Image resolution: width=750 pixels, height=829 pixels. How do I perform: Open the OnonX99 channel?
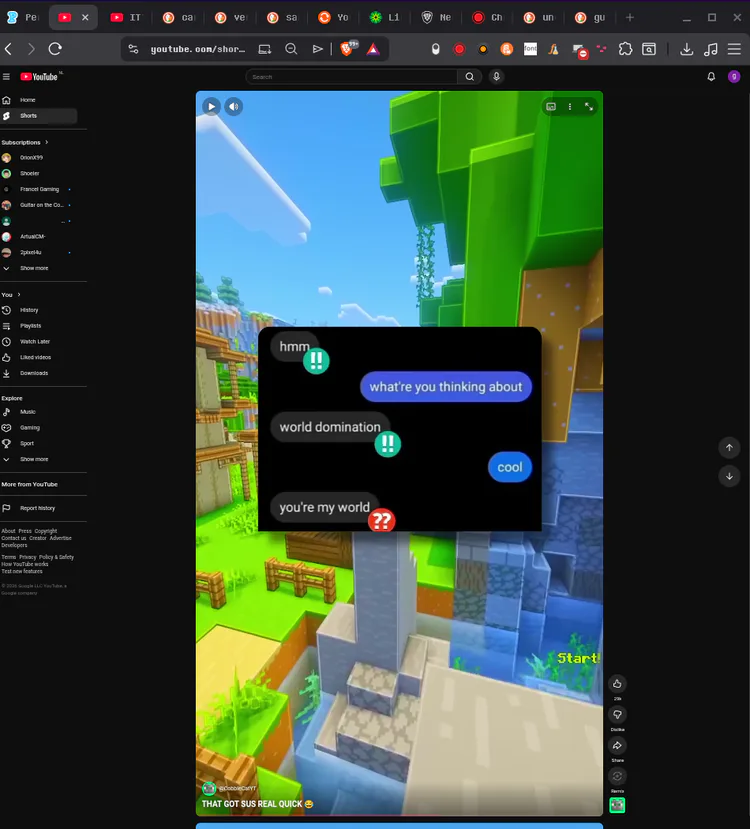tap(38, 158)
